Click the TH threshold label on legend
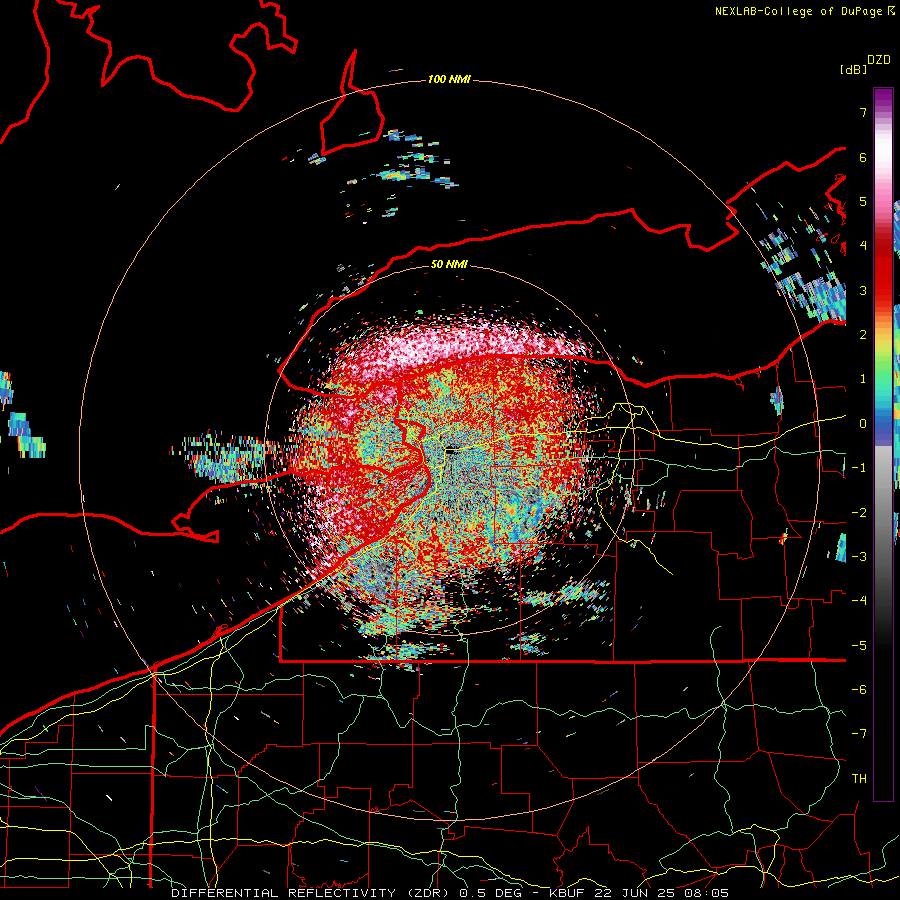Screen dimensions: 900x900 [x=859, y=779]
